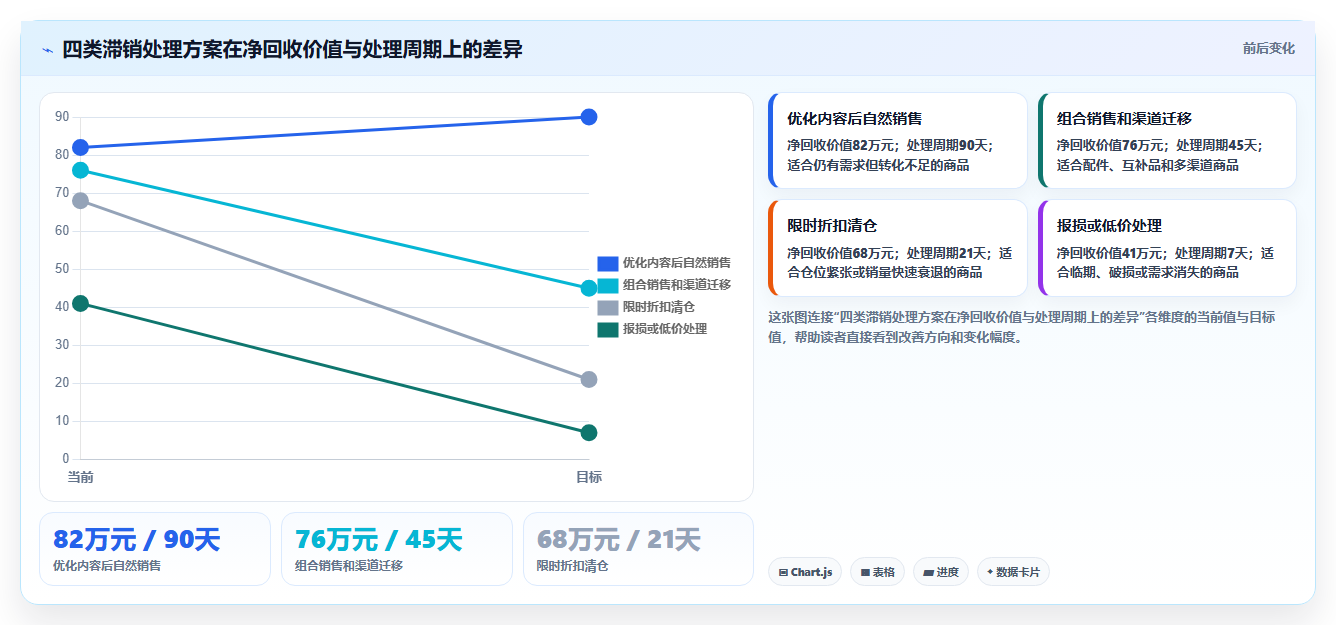Toggle the 报损或低价处理 legend label in the chart
The width and height of the screenshot is (1336, 625).
click(665, 329)
